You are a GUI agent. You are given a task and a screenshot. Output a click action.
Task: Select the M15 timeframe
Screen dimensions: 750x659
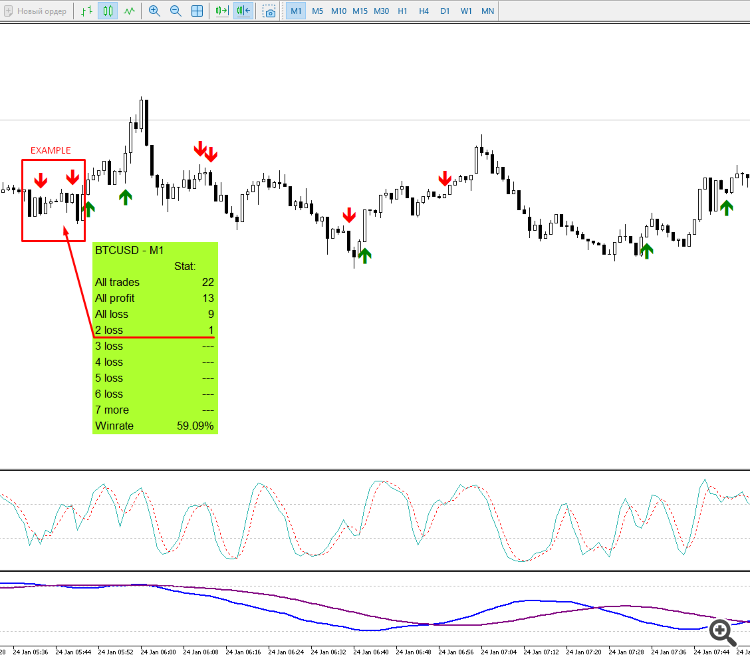360,11
